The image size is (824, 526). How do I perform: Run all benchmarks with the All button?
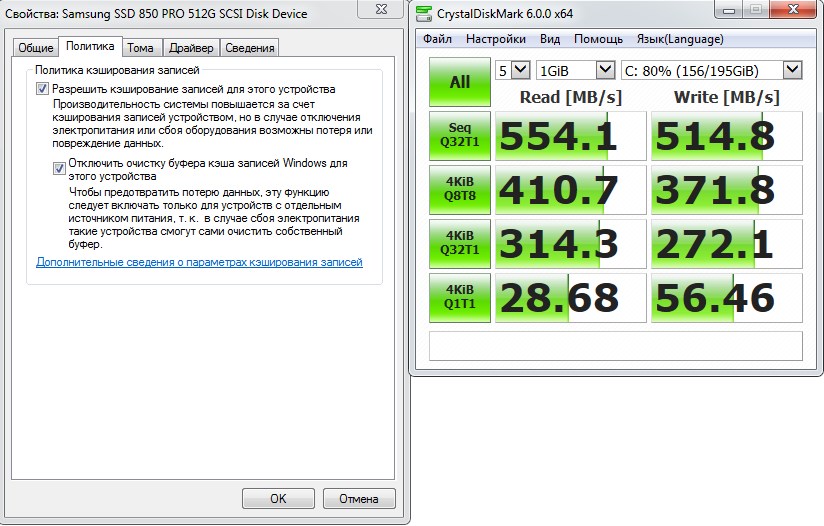[460, 82]
